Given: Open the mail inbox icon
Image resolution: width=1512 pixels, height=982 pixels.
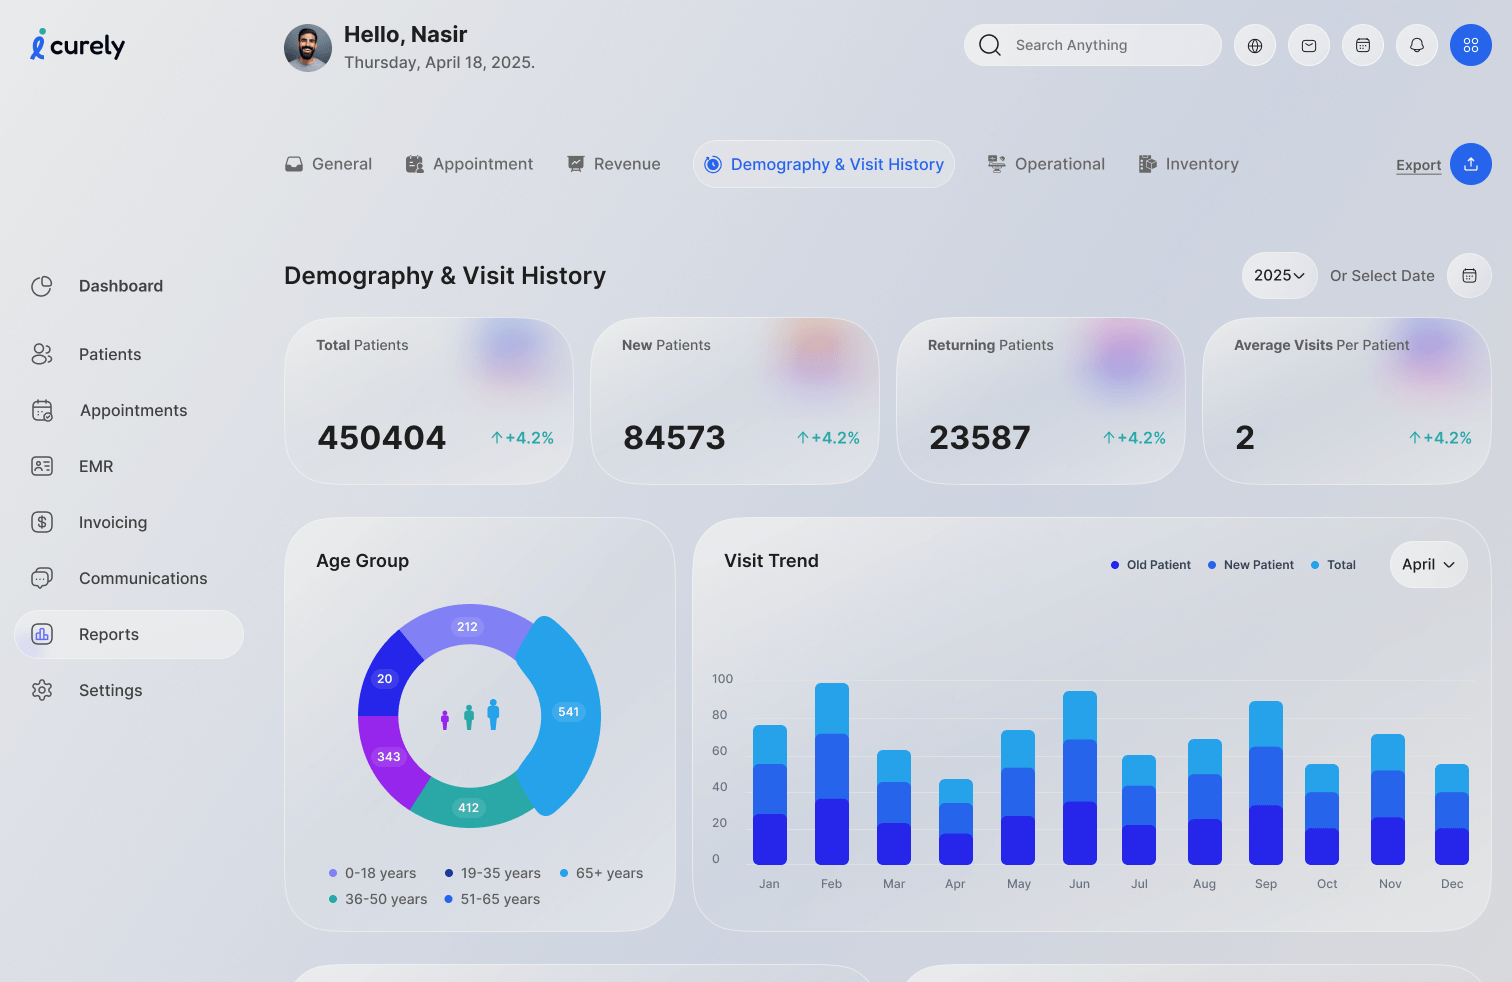Looking at the screenshot, I should point(1309,45).
